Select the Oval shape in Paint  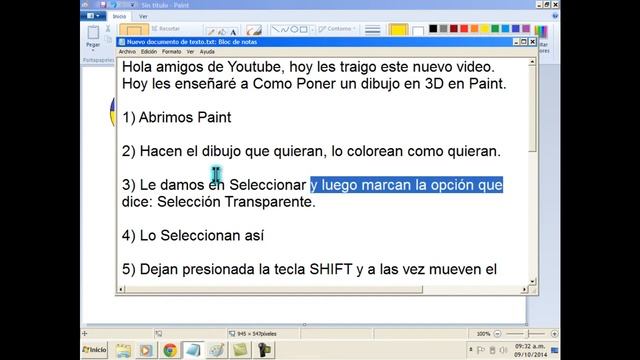(x=294, y=29)
